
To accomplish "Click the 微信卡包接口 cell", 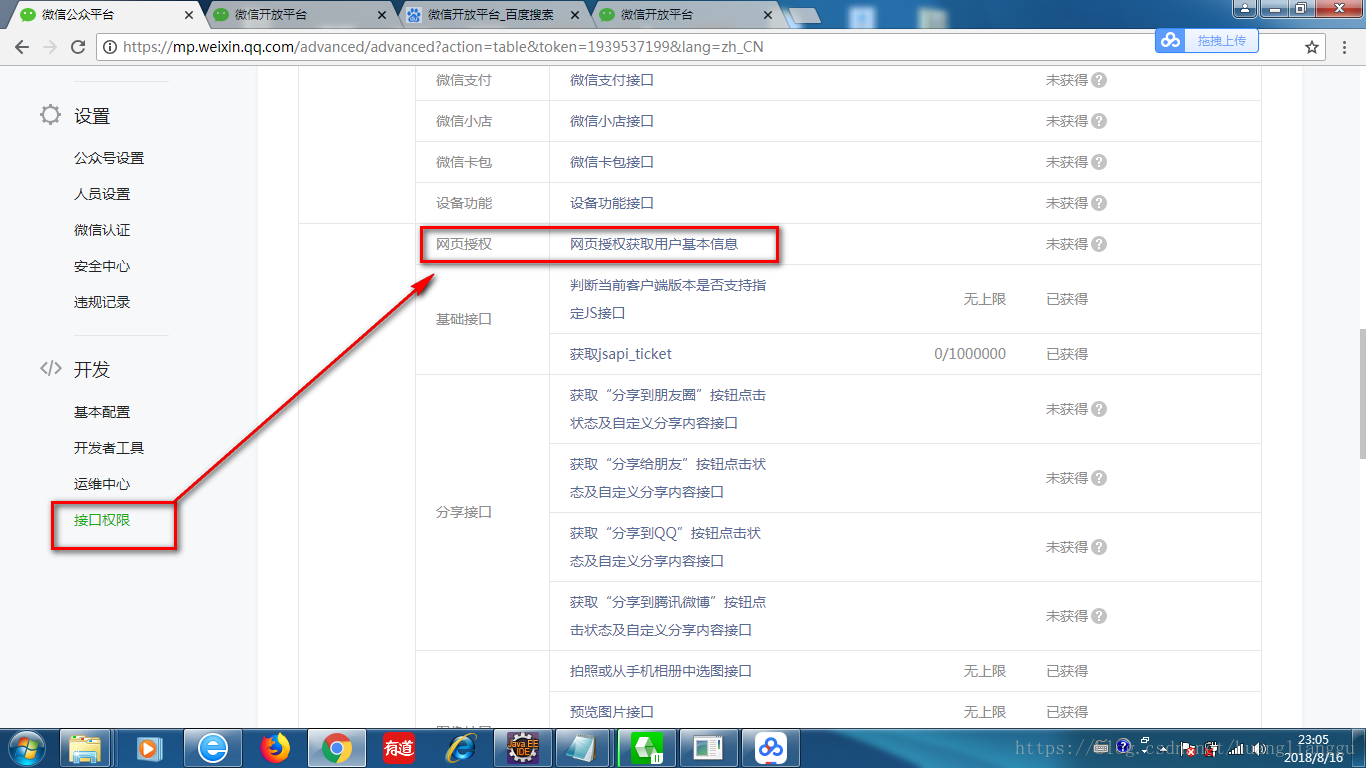I will click(612, 162).
